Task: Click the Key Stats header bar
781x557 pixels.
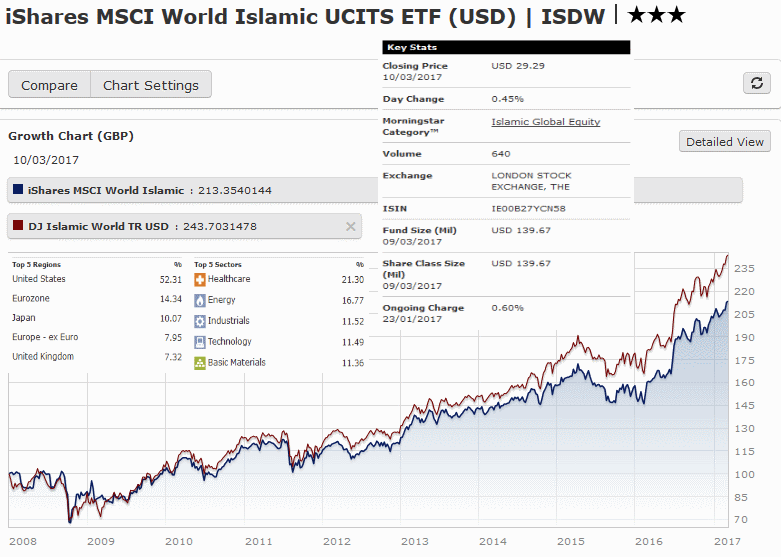Action: click(x=506, y=47)
